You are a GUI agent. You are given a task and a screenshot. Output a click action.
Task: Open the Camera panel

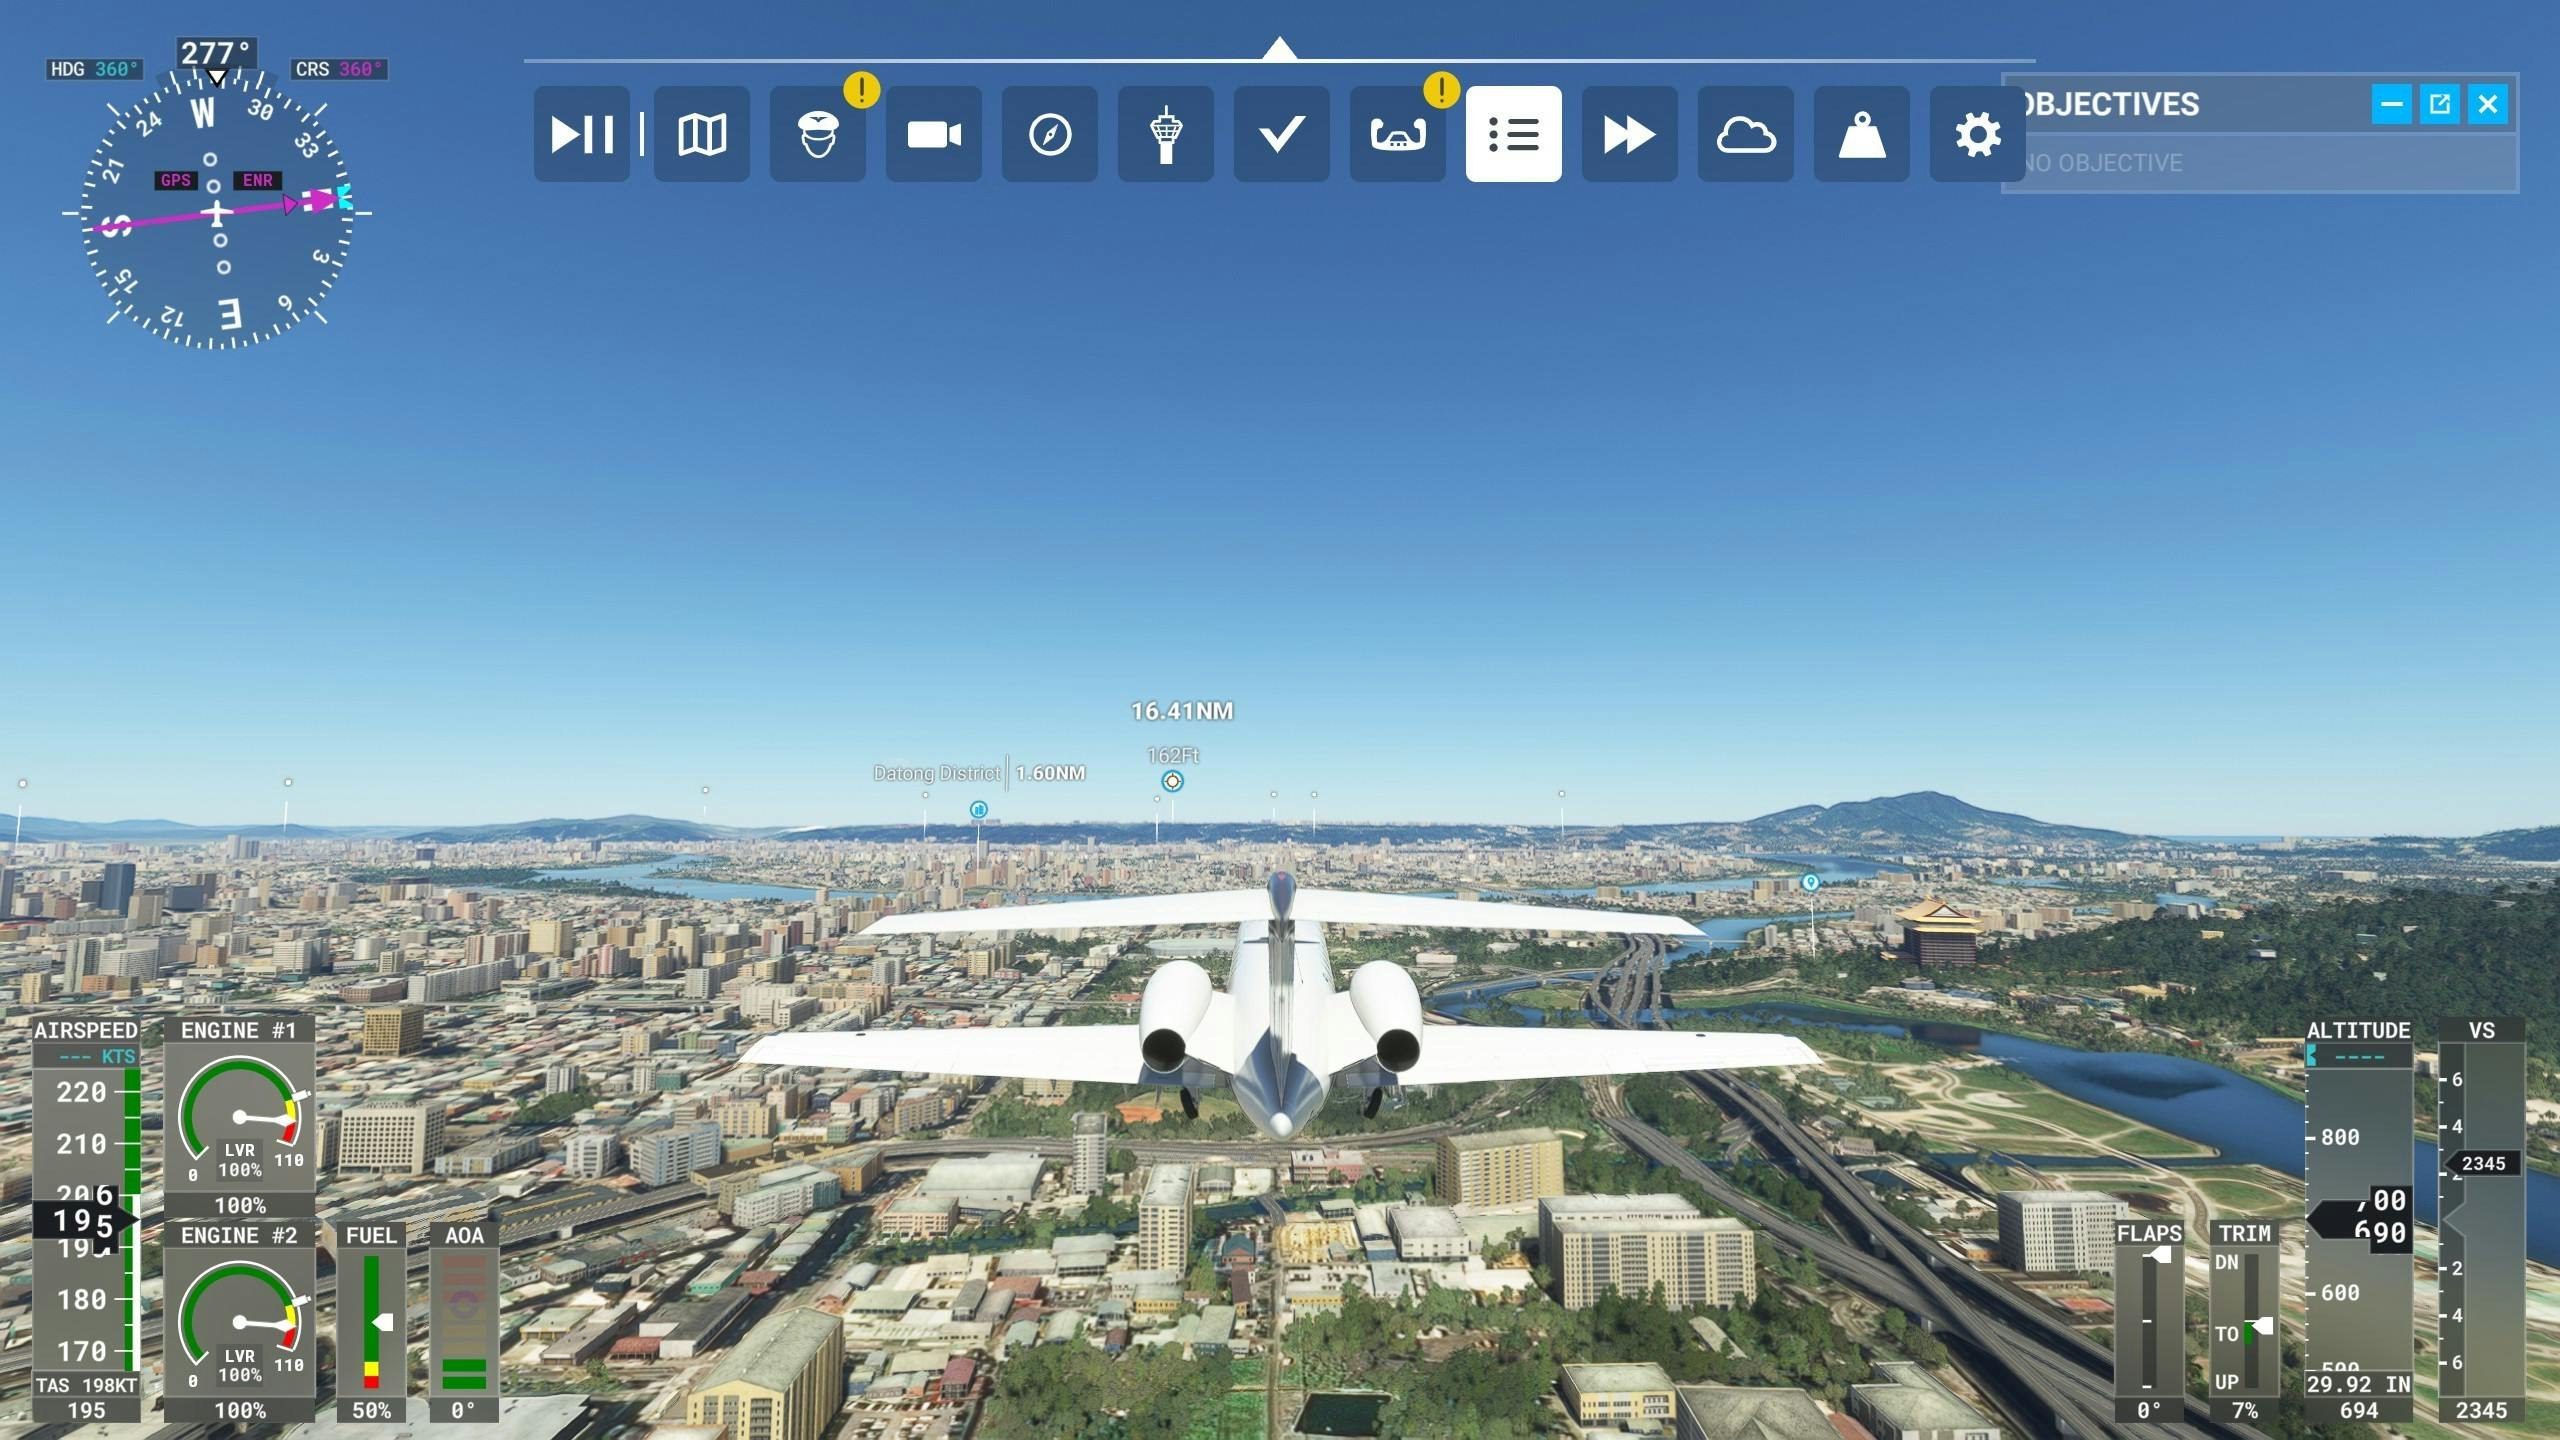click(933, 134)
